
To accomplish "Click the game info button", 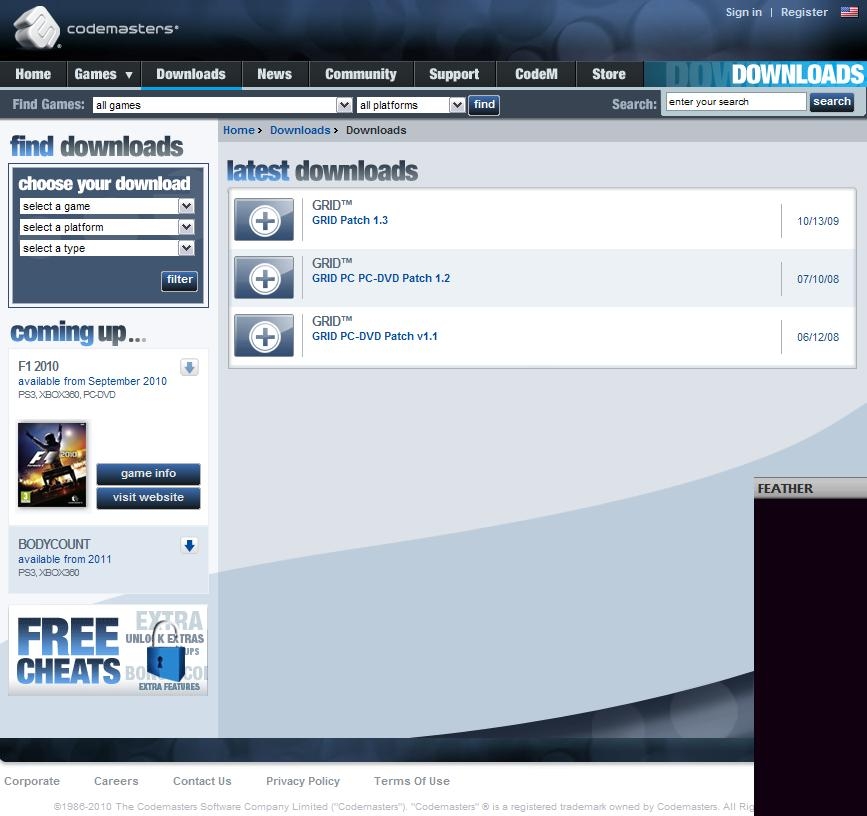I will pyautogui.click(x=148, y=474).
